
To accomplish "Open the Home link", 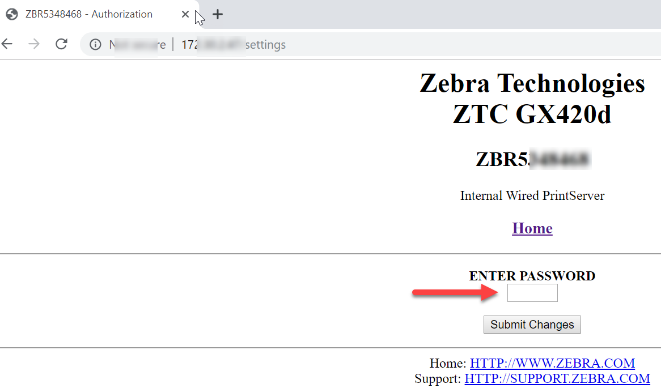I will (x=532, y=228).
